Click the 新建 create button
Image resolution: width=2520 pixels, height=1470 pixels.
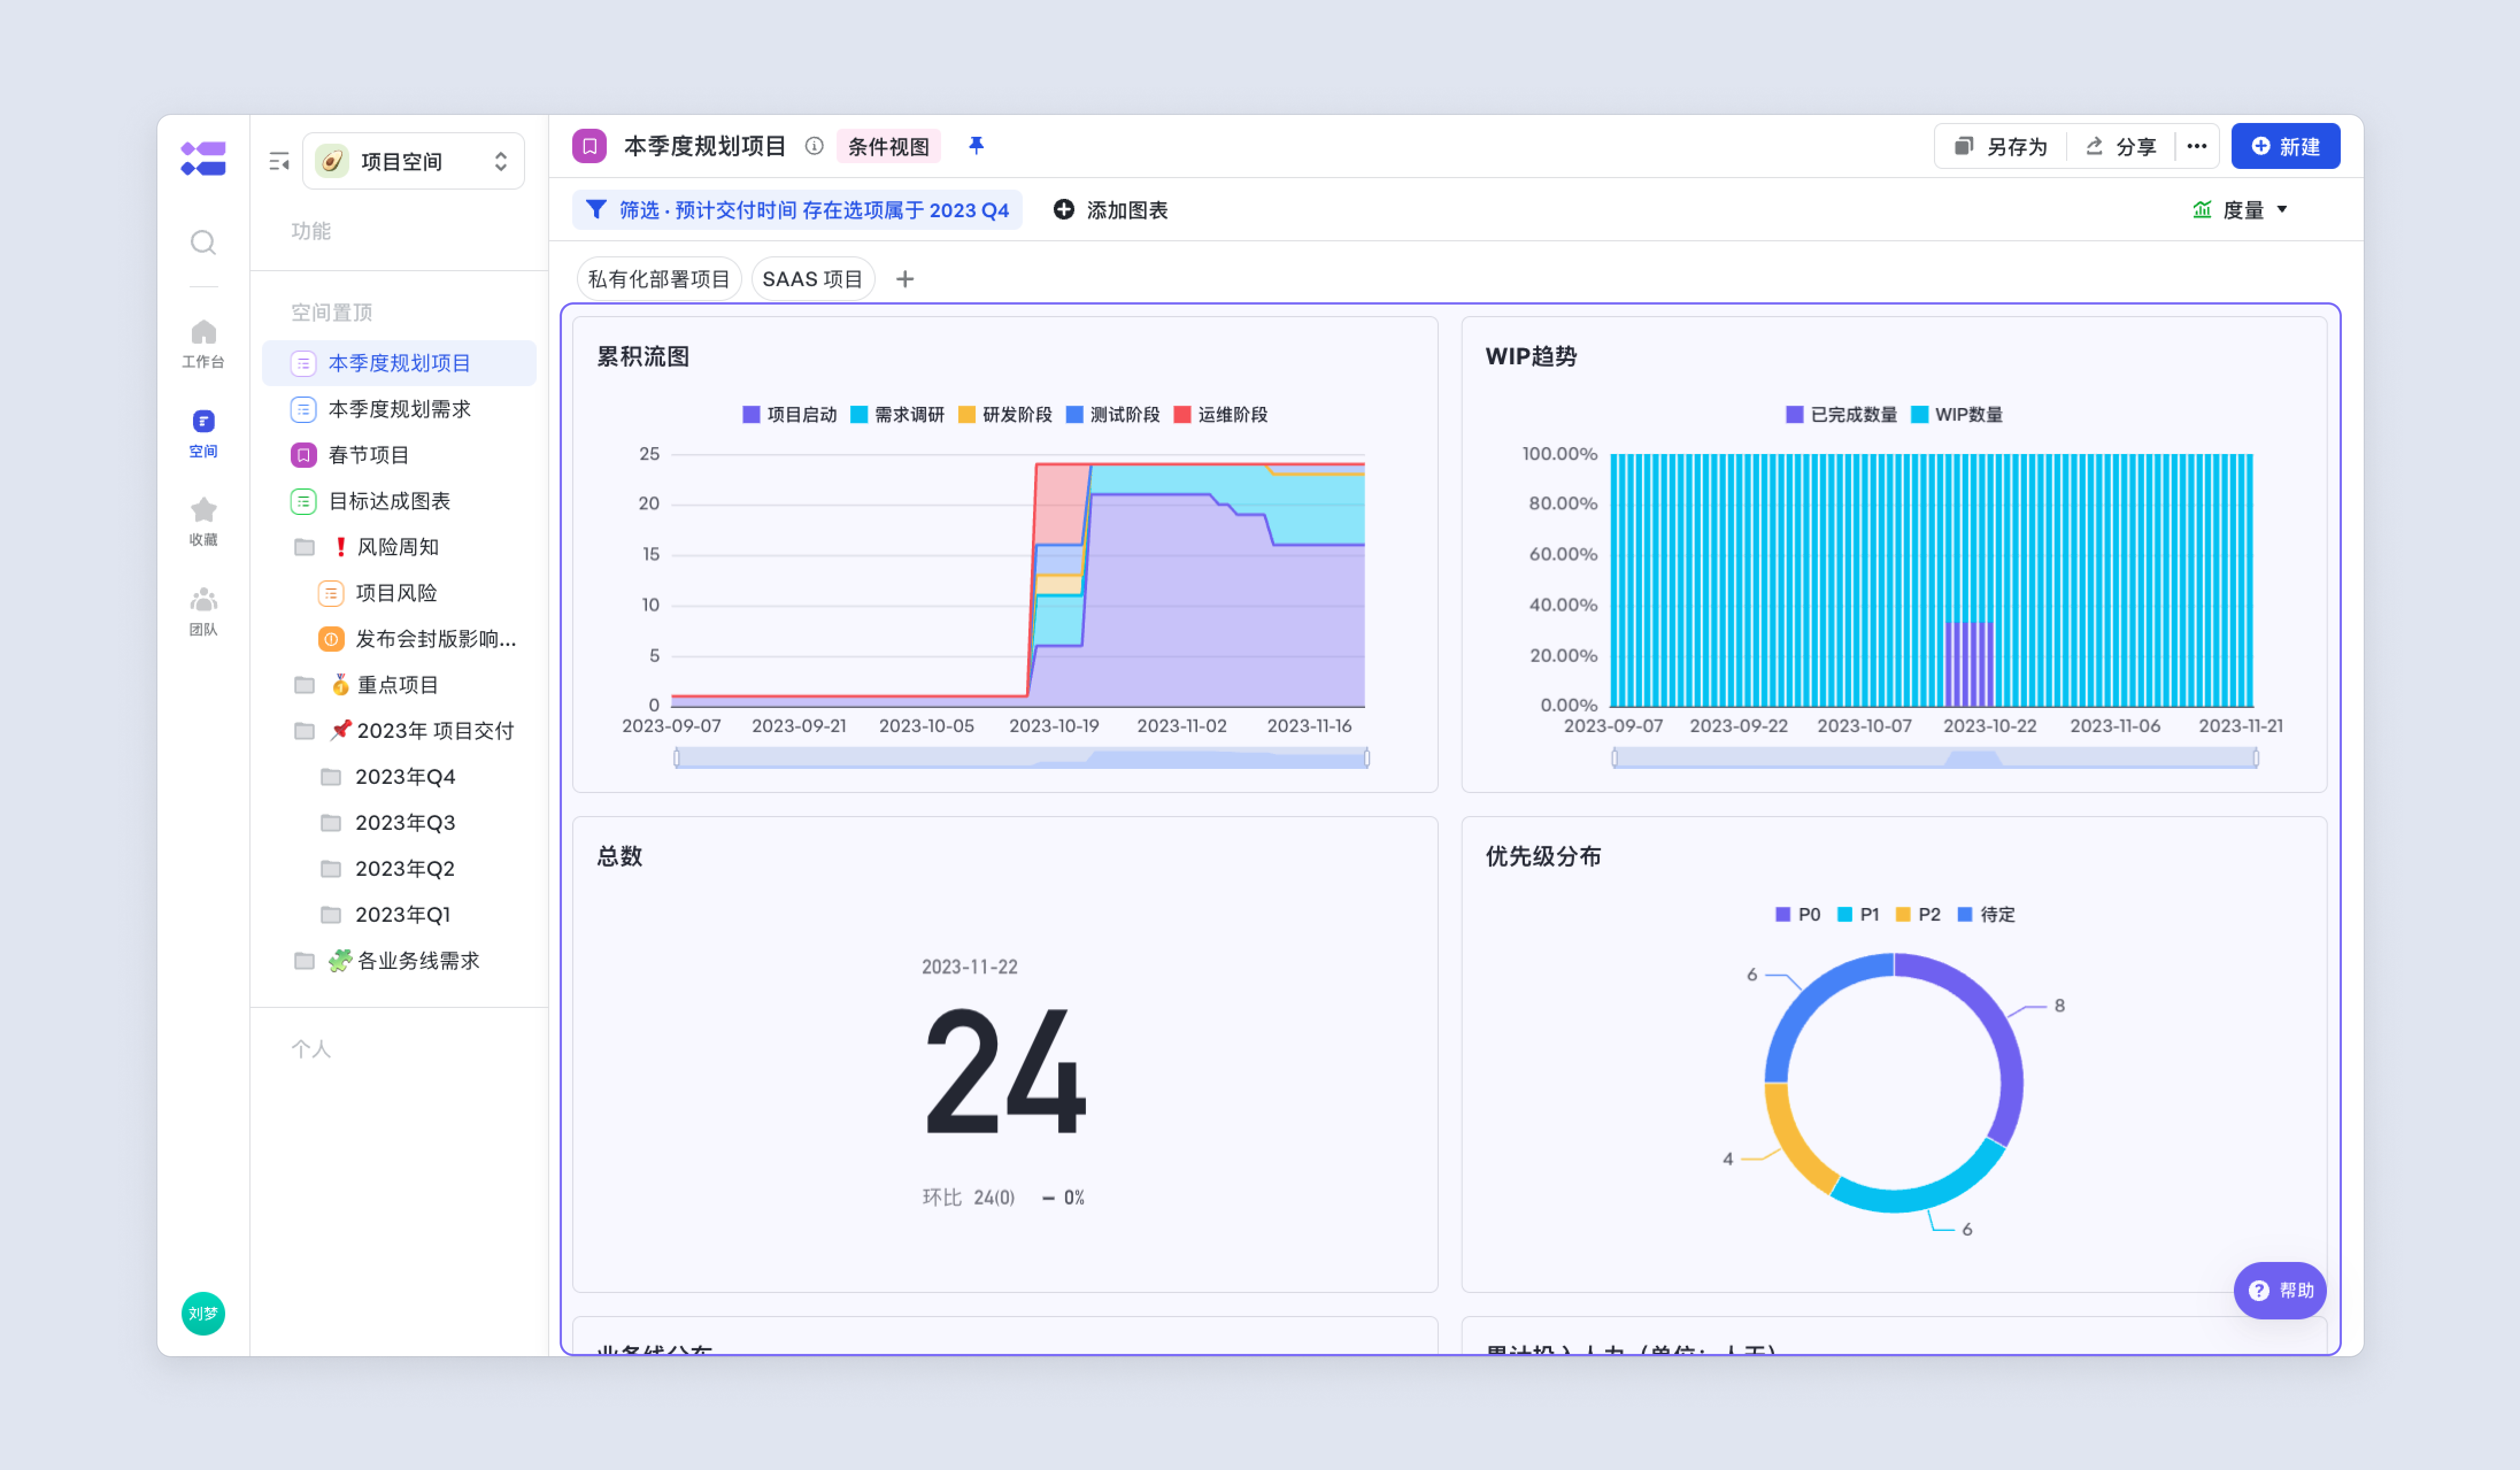[x=2285, y=146]
